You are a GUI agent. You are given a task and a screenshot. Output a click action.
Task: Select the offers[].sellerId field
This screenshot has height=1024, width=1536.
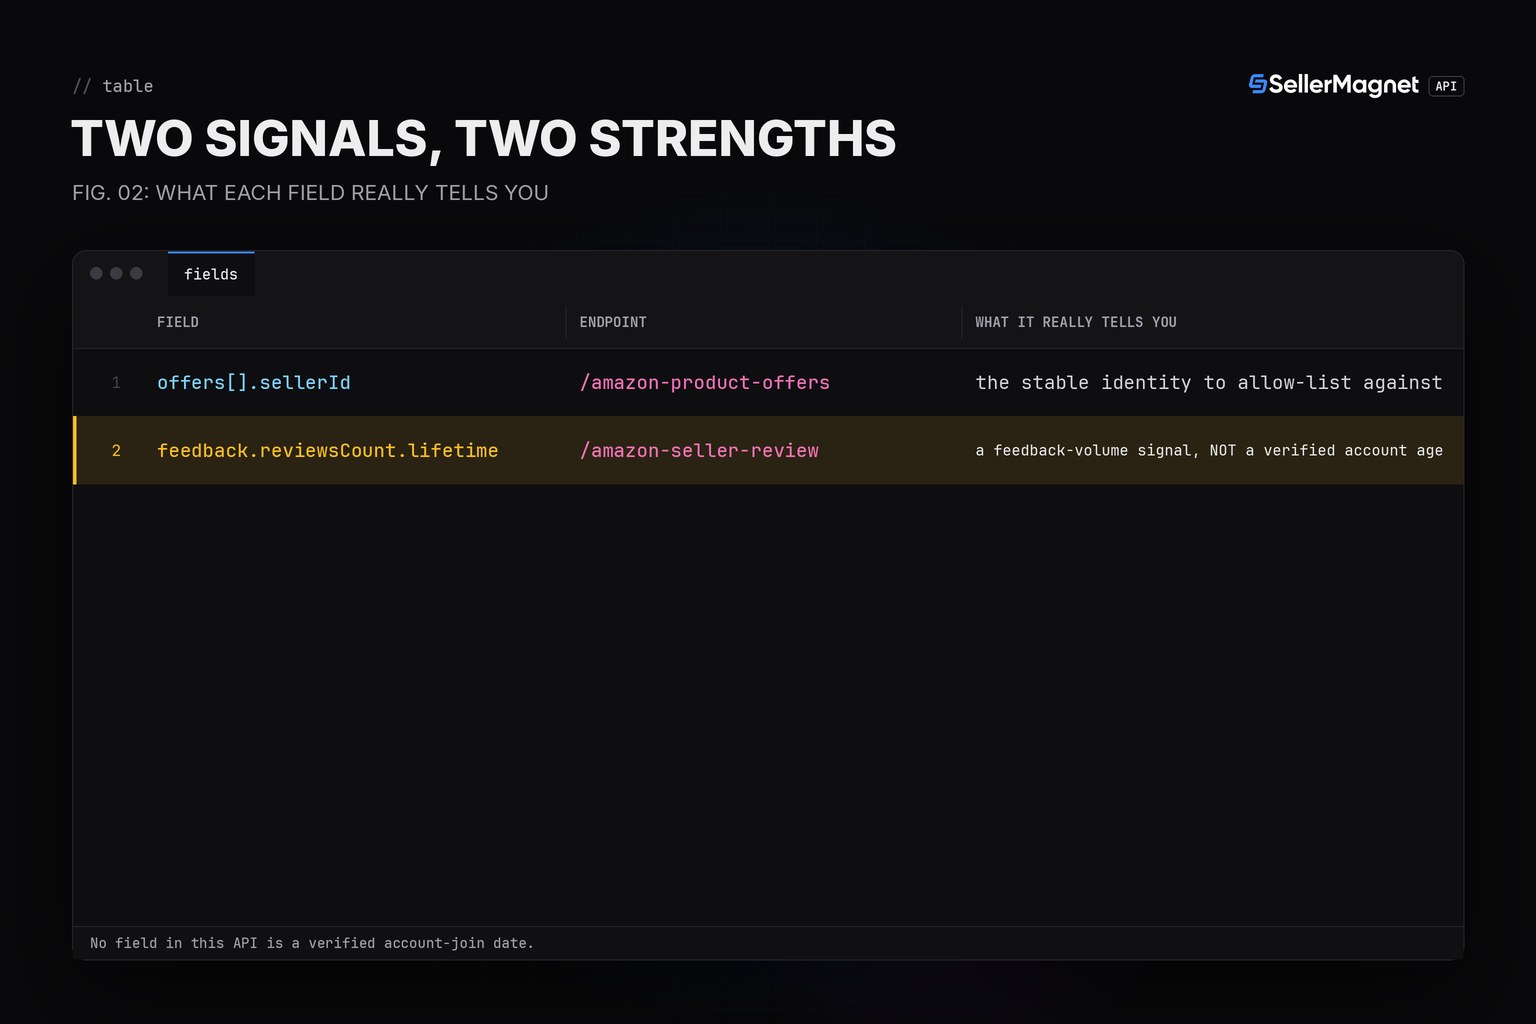[254, 383]
